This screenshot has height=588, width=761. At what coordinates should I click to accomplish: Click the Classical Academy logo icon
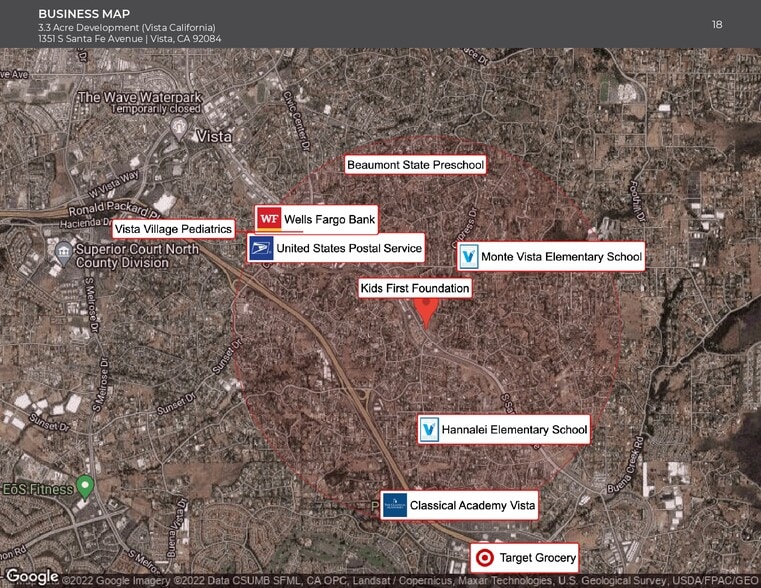[394, 506]
